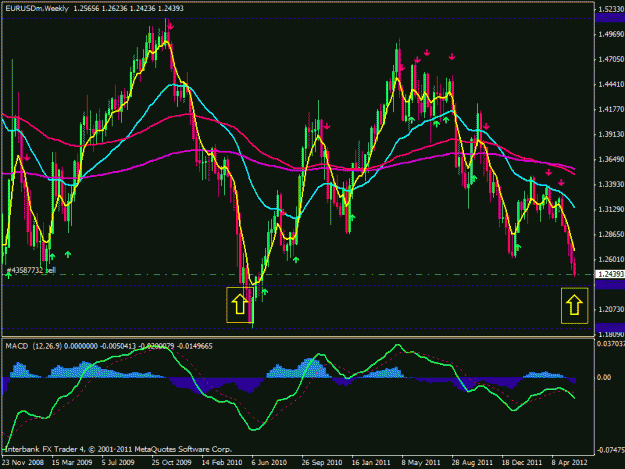Click the 28 Aug 2011 date label
Image resolution: width=625 pixels, height=469 pixels.
472,463
